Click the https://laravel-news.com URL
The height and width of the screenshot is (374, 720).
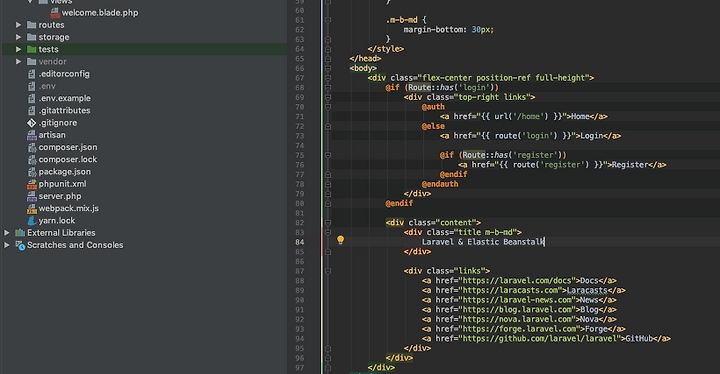click(517, 300)
